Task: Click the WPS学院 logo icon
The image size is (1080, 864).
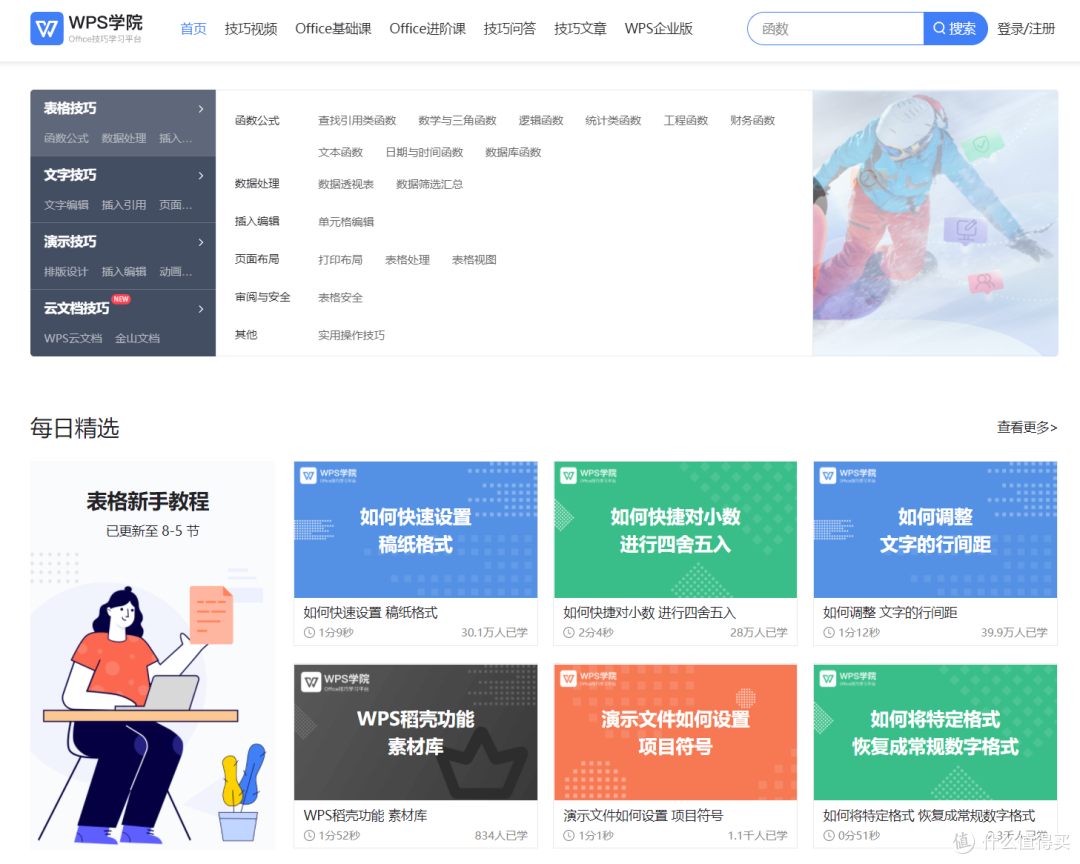Action: (47, 28)
